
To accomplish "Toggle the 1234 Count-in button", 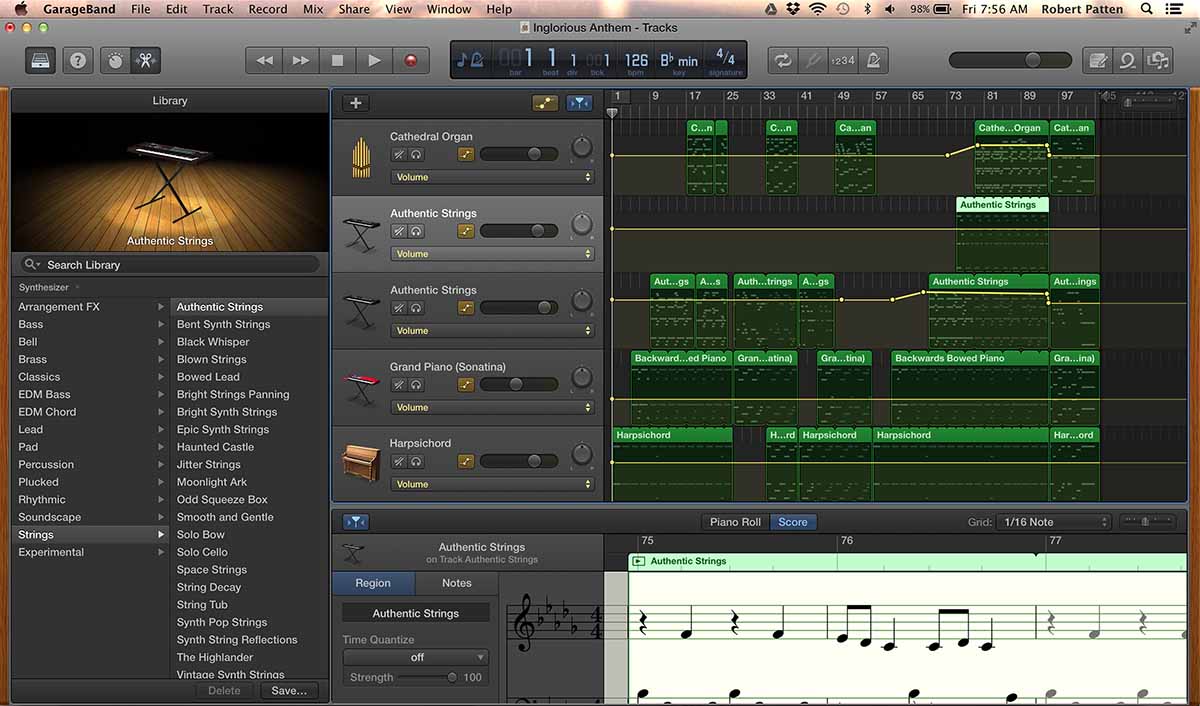I will point(843,60).
